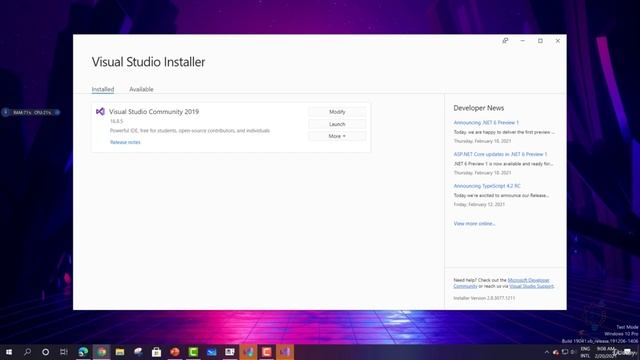Viewport: 640px width, 360px height.
Task: Click the Friday, February 12, 2021 date text
Action: click(x=479, y=204)
